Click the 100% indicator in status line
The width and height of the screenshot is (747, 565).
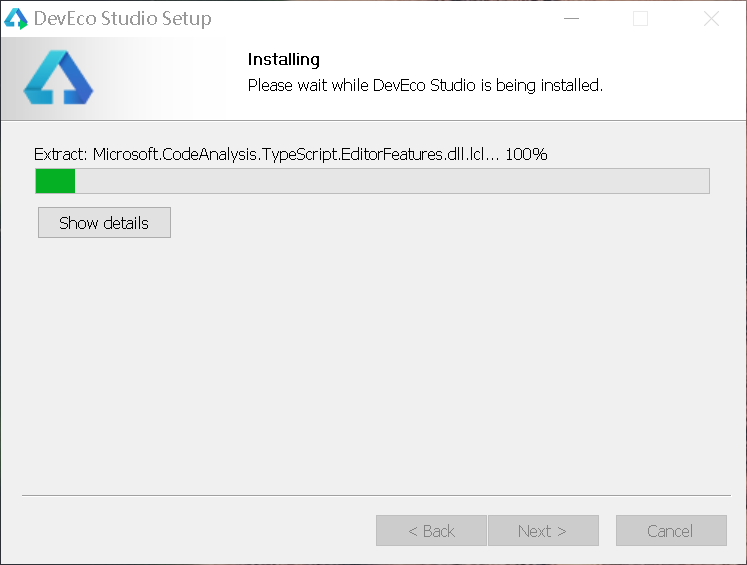(x=526, y=154)
